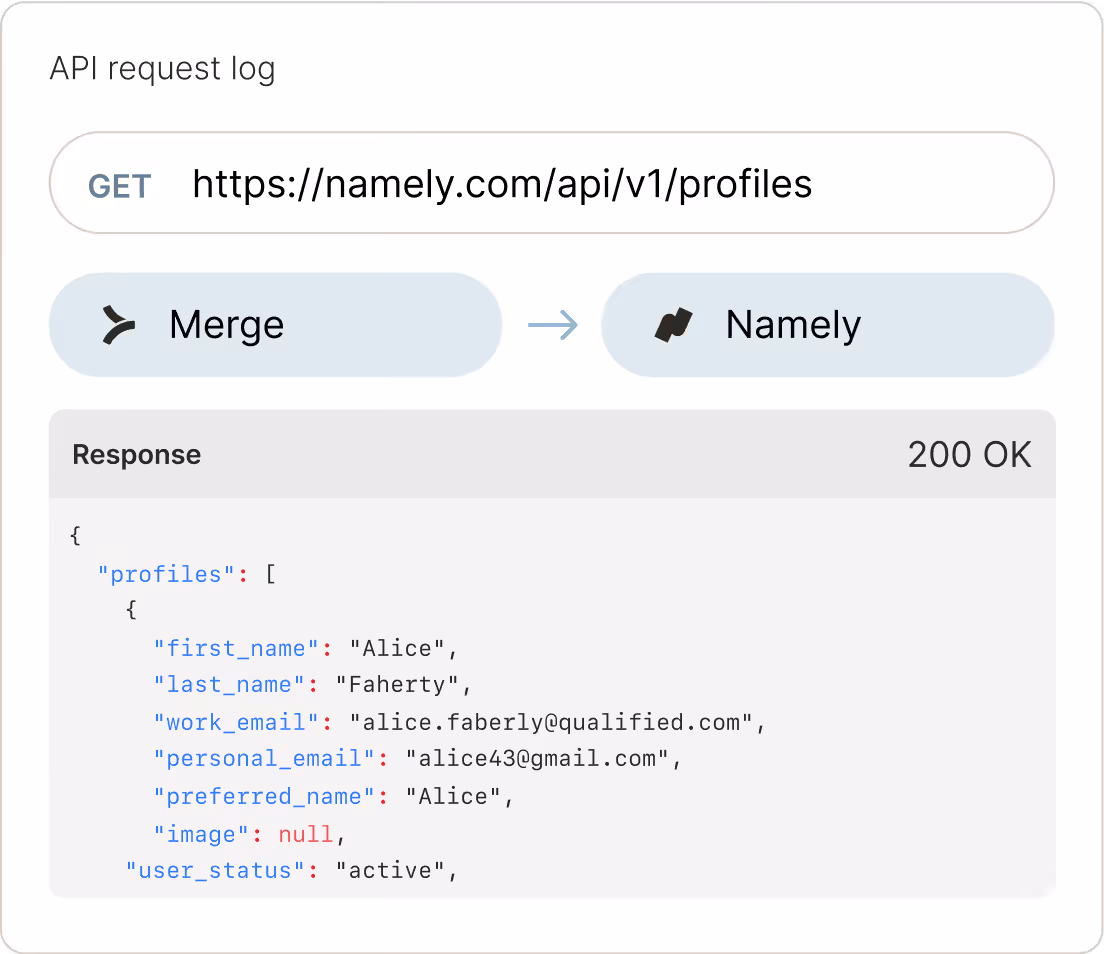Select the Merge pill button

tap(275, 325)
